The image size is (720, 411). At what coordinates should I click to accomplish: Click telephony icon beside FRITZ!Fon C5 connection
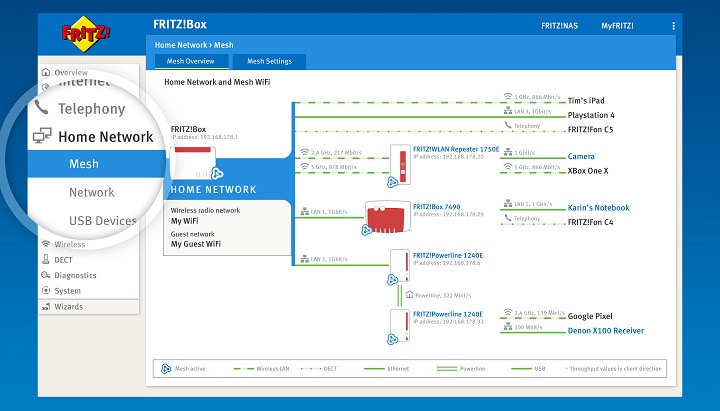[x=508, y=125]
